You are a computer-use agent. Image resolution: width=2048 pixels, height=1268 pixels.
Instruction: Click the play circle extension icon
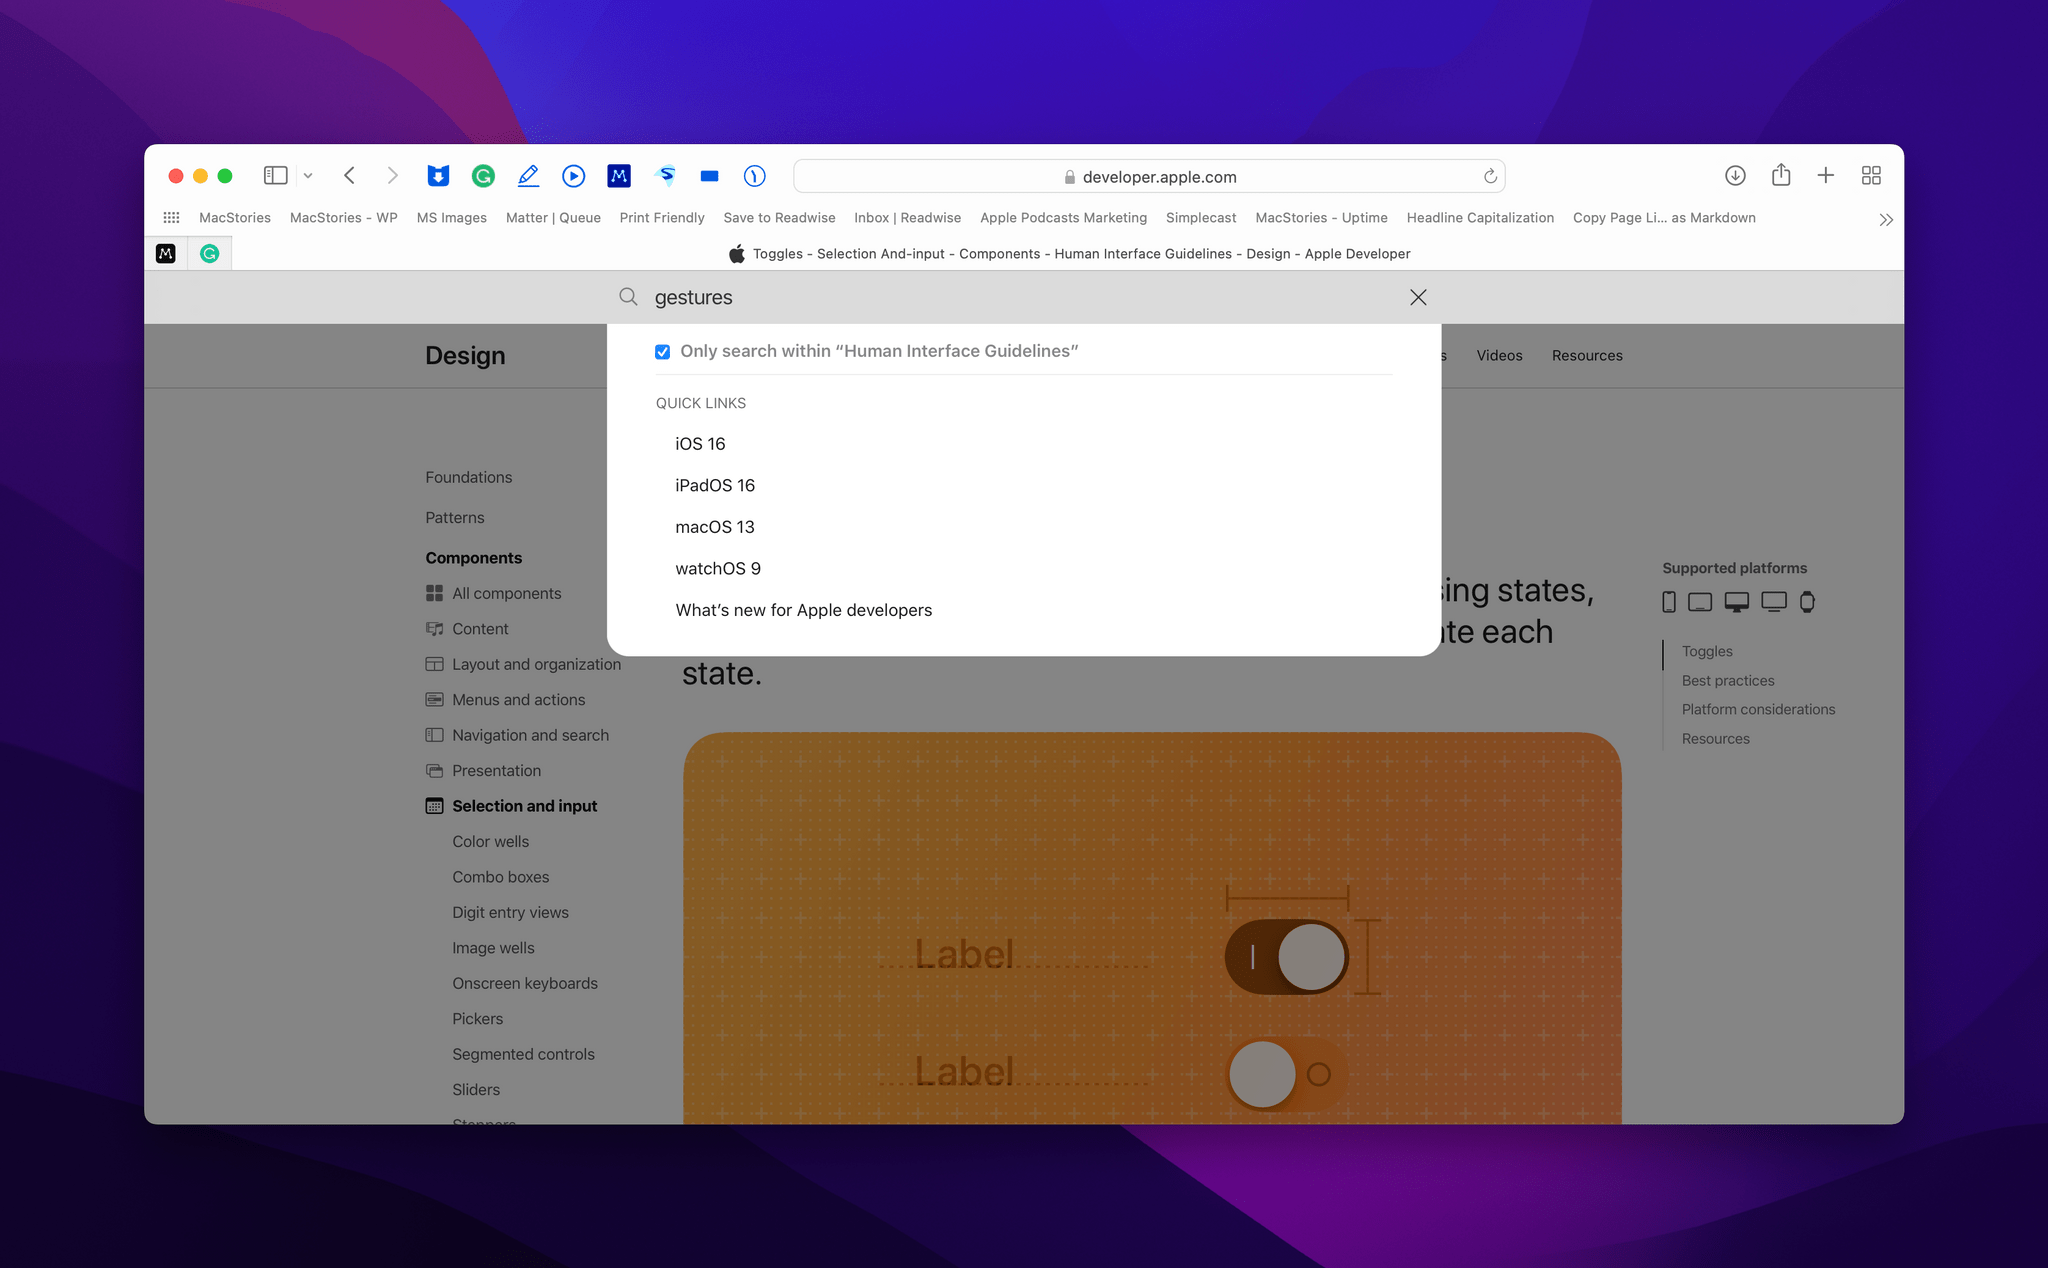coord(573,176)
